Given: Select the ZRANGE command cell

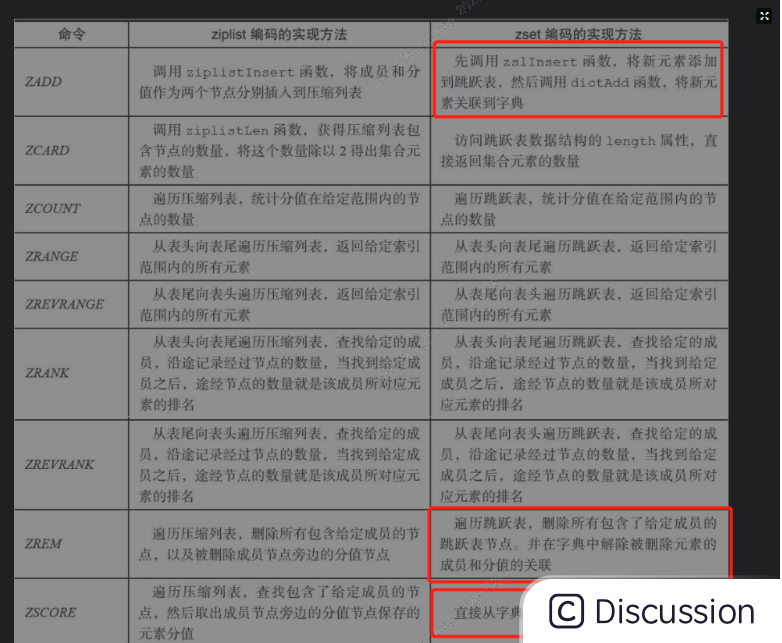Looking at the screenshot, I should (72, 256).
